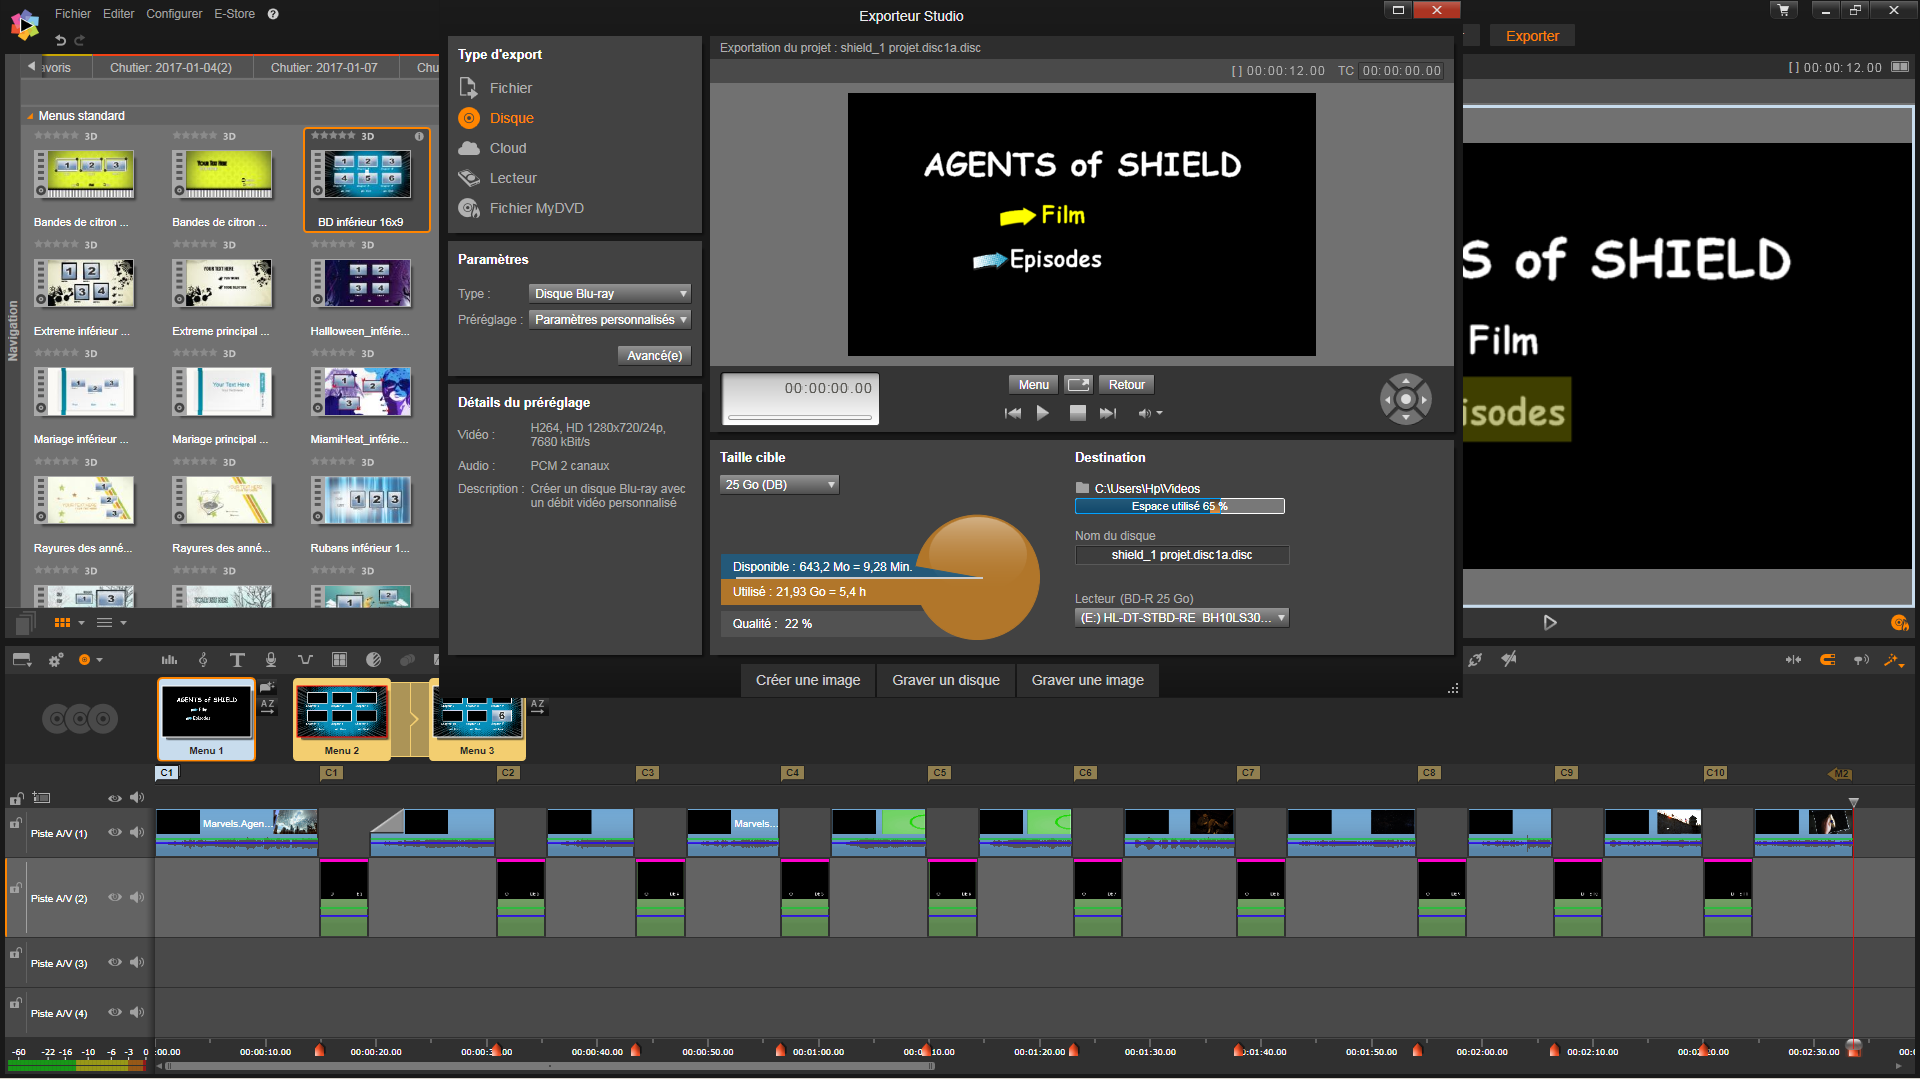Image resolution: width=1920 pixels, height=1080 pixels.
Task: Jump to next chapter in export preview
Action: point(1108,413)
